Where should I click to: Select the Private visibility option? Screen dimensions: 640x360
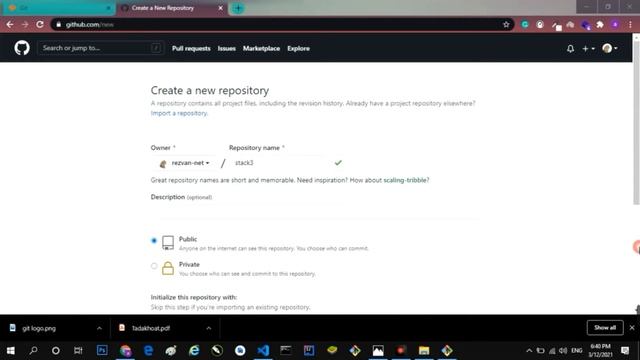point(154,266)
